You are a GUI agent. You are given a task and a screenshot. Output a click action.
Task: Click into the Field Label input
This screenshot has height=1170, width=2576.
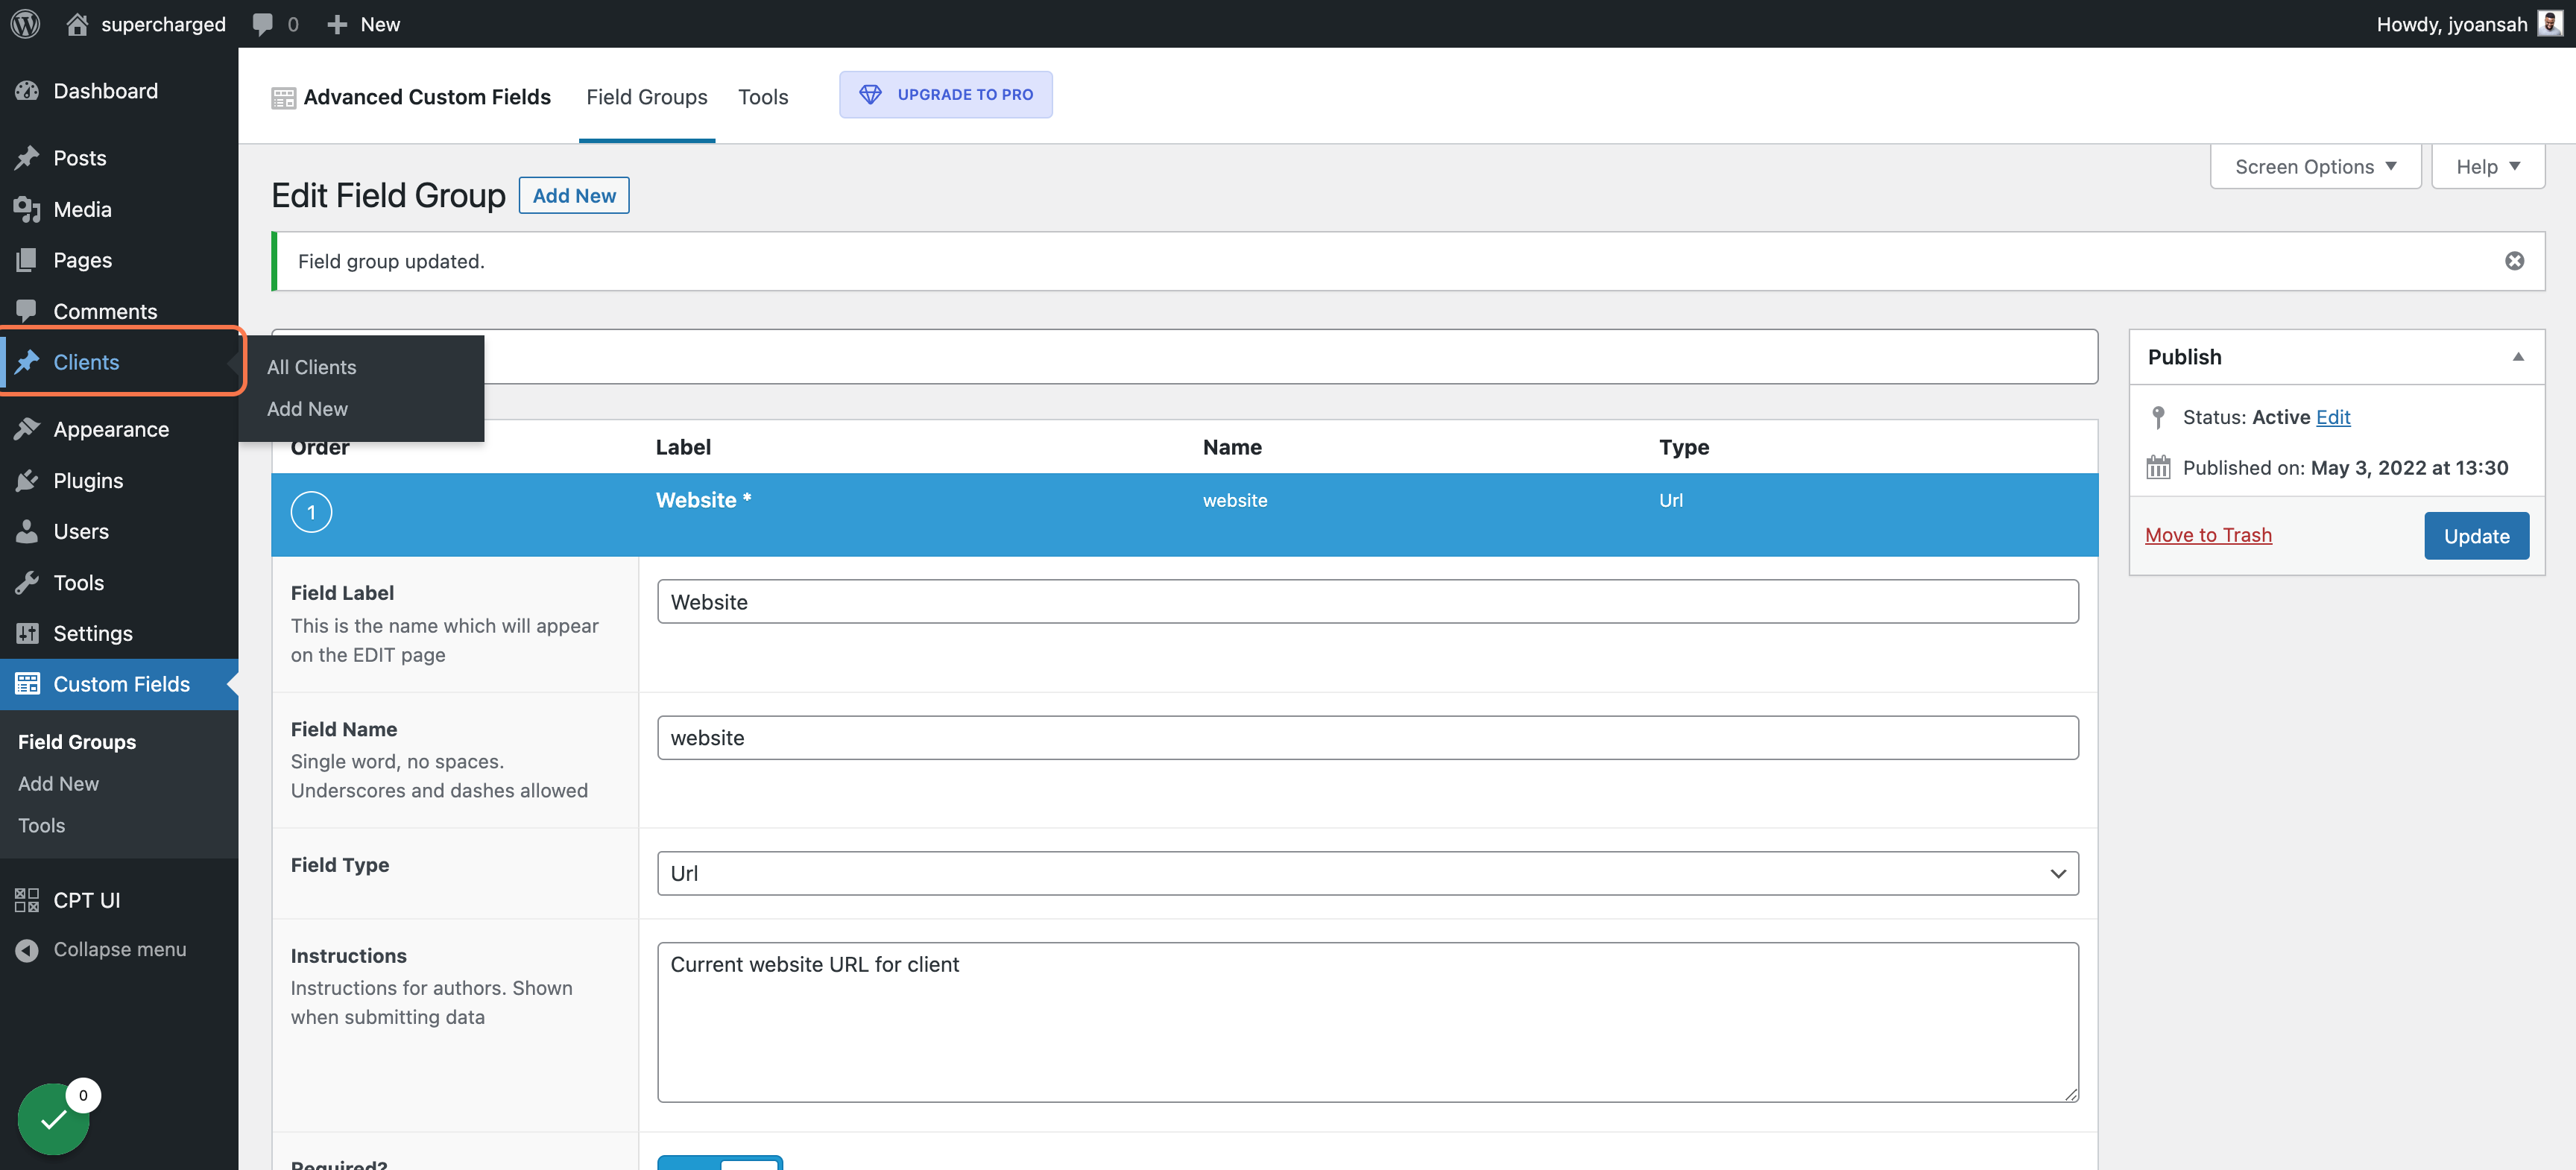click(x=1367, y=601)
